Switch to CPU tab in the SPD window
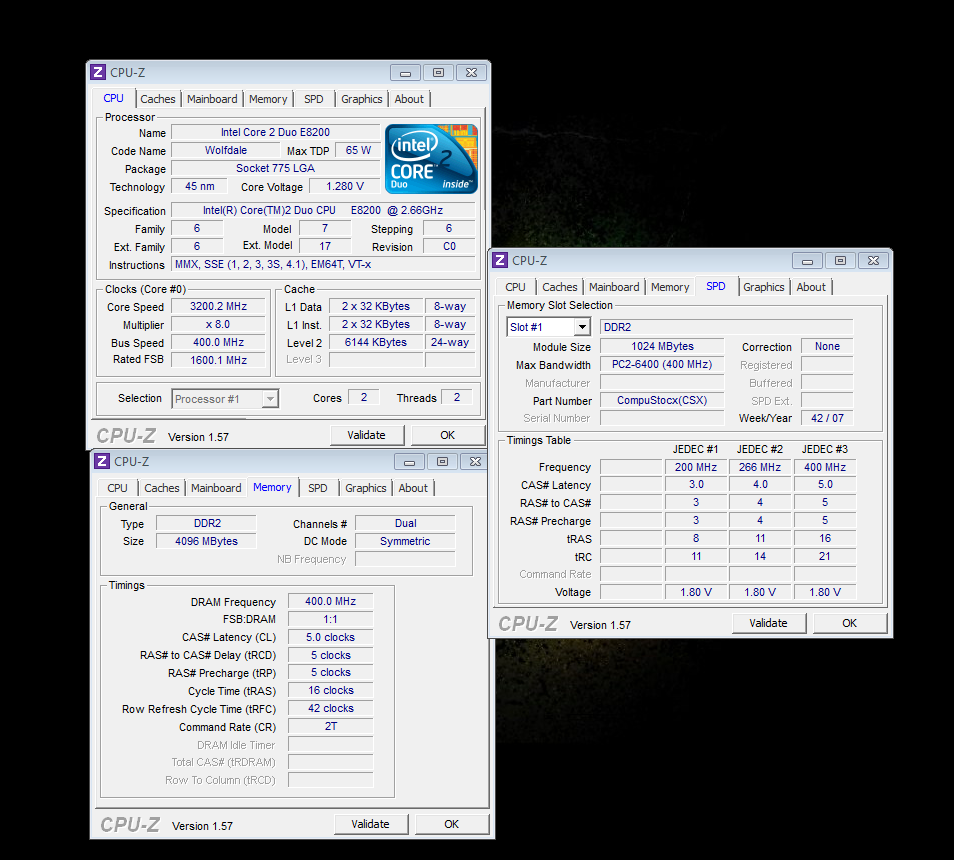Viewport: 954px width, 860px height. click(515, 287)
